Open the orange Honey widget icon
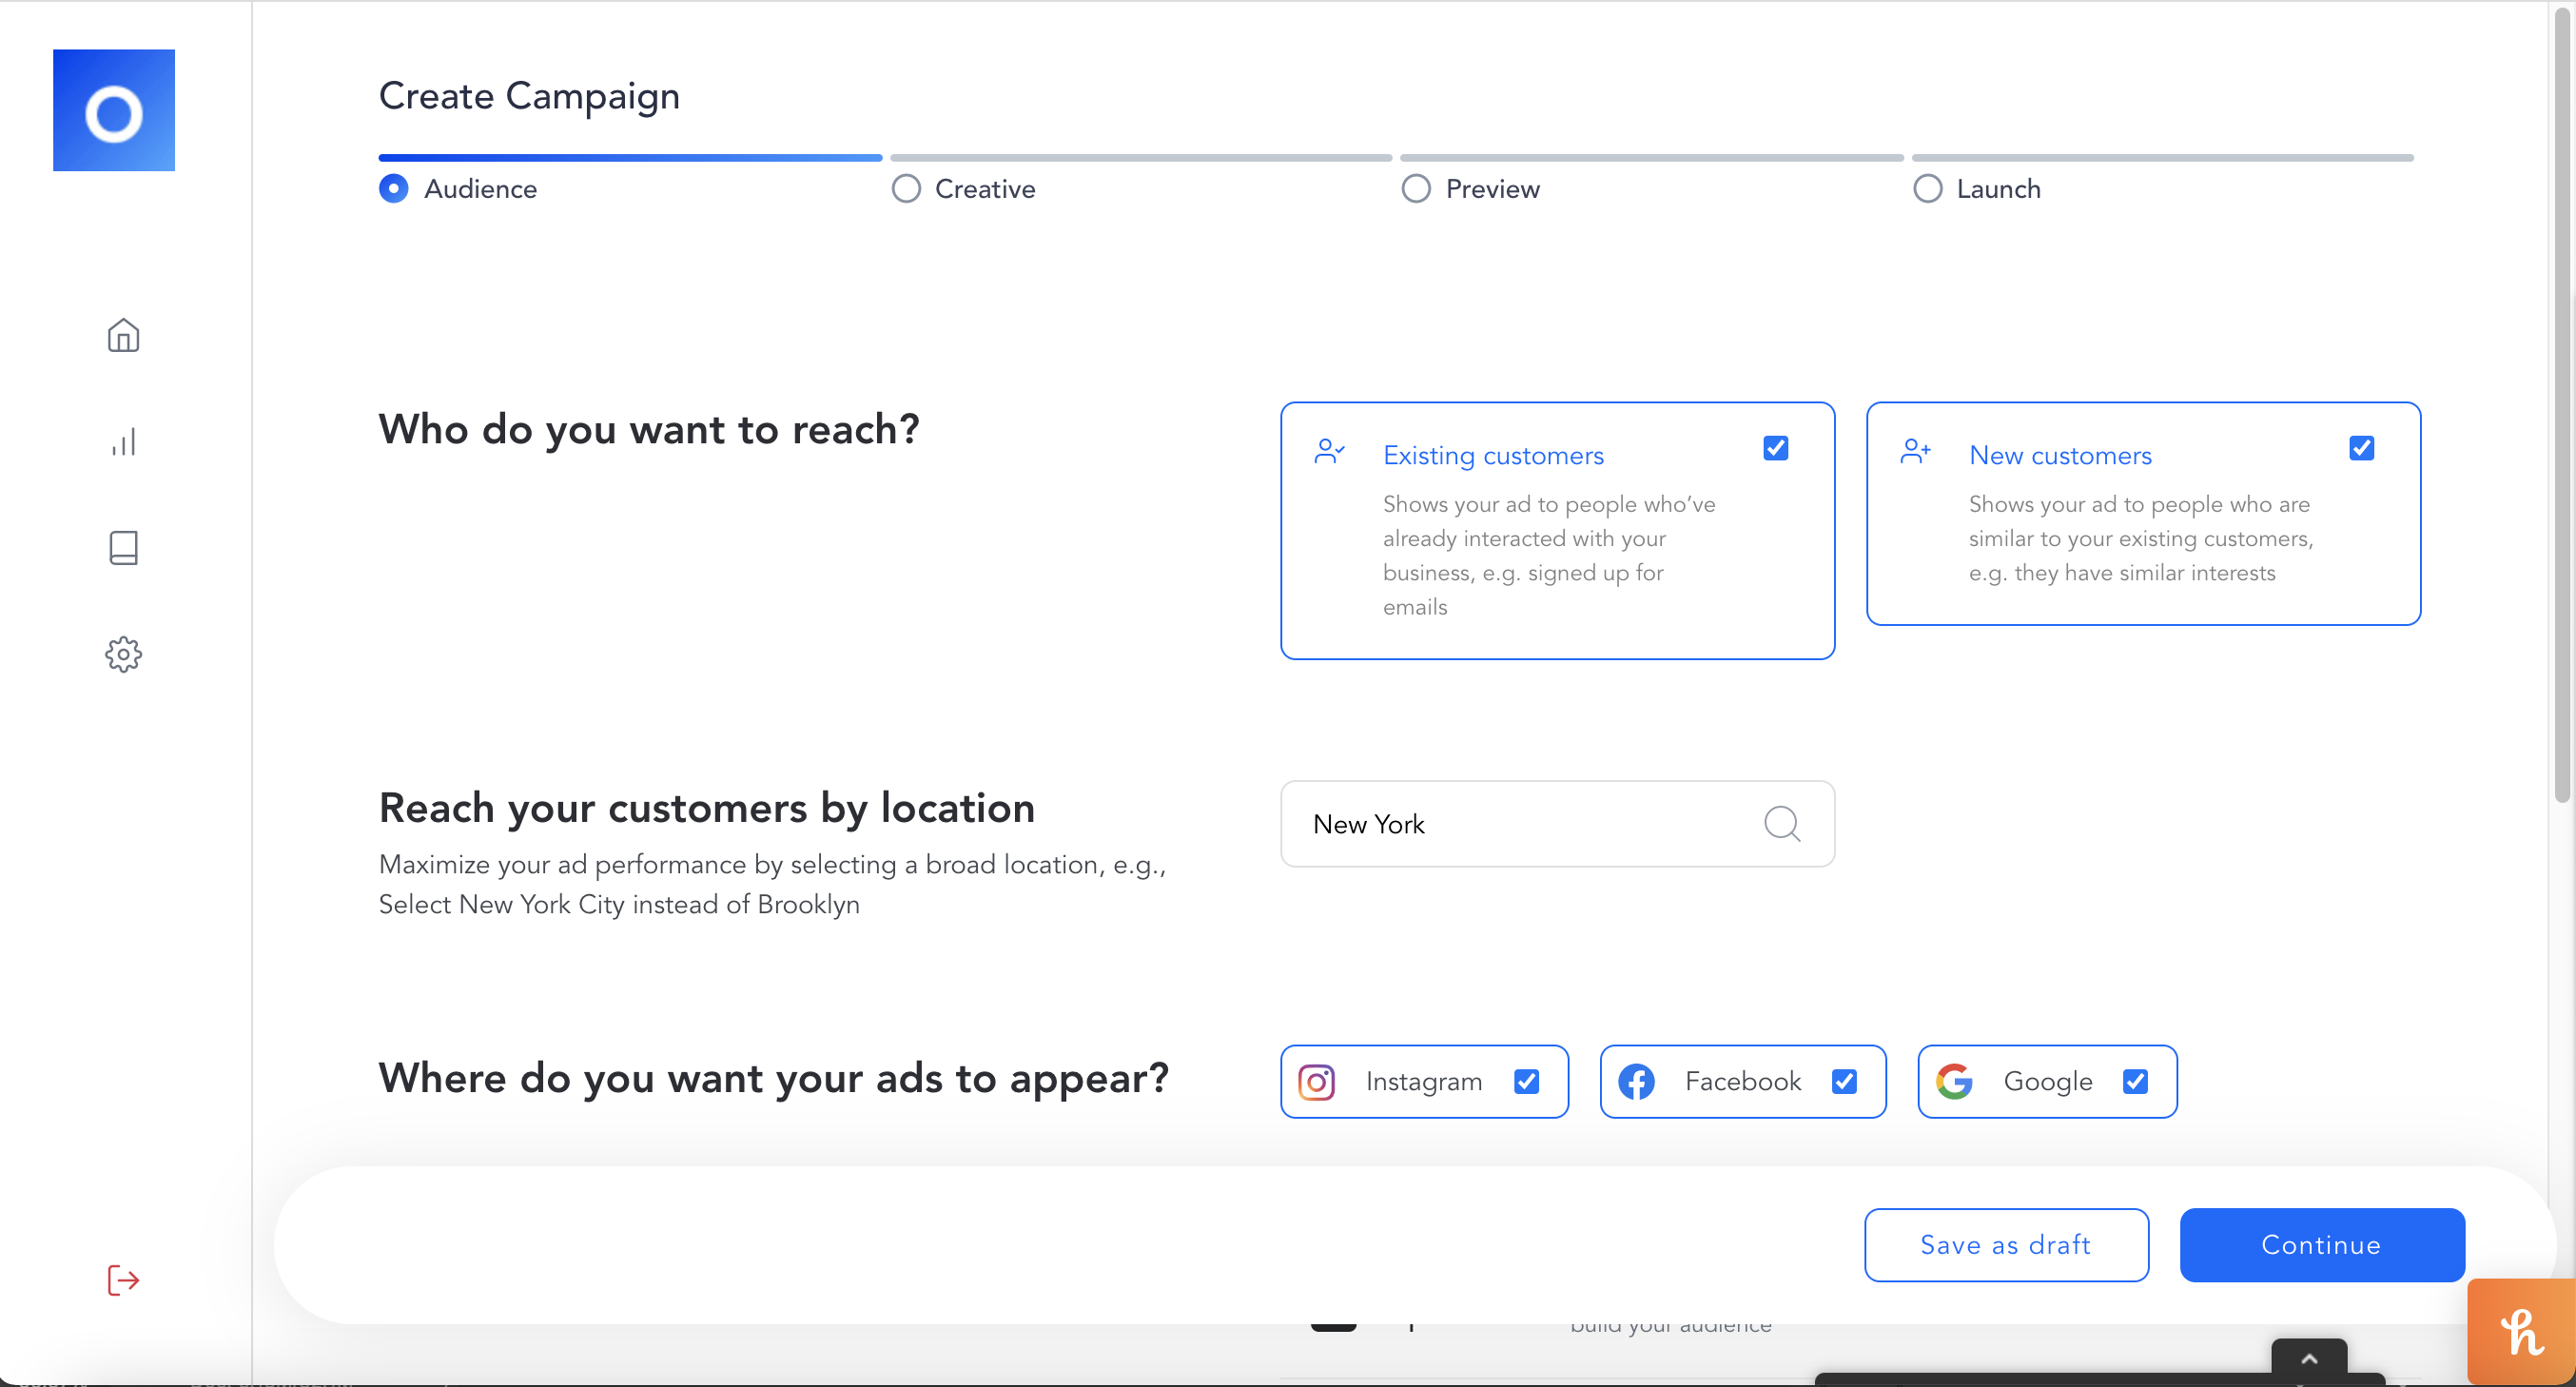Image resolution: width=2576 pixels, height=1387 pixels. point(2521,1332)
